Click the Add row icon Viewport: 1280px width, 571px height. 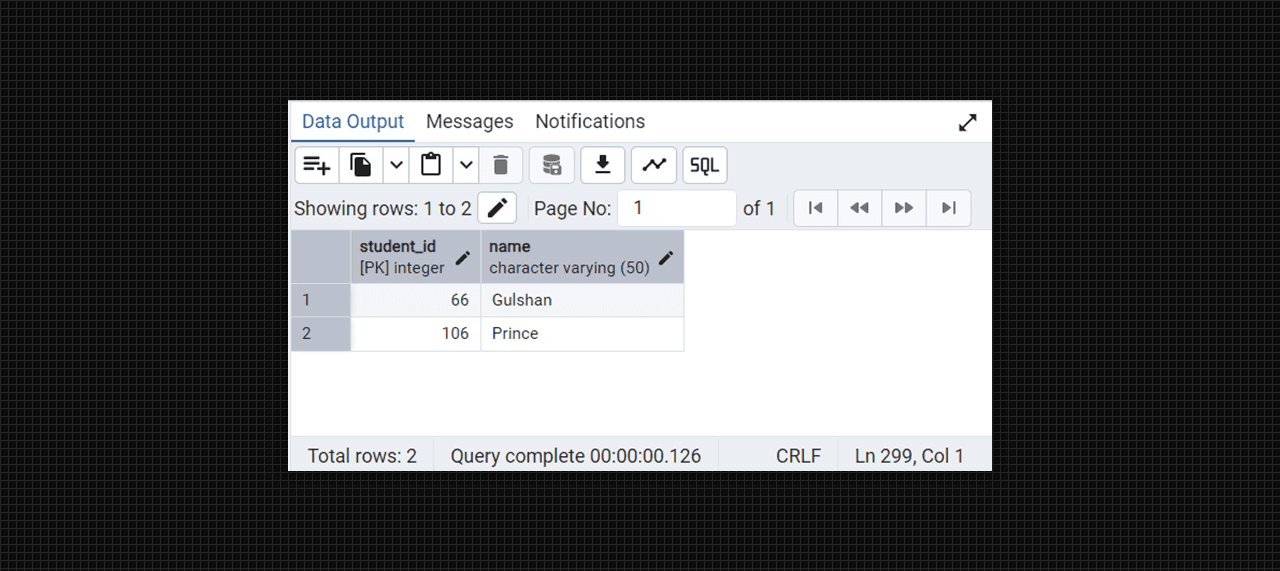pos(317,165)
